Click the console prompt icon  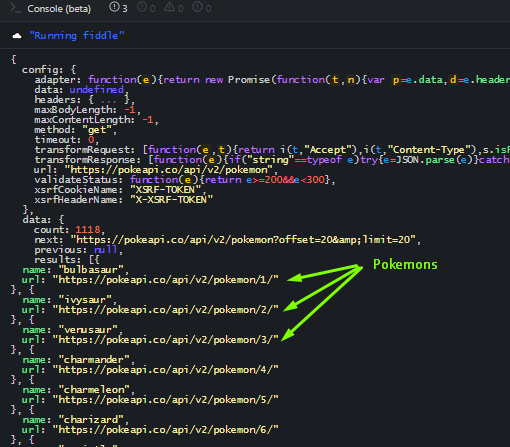15,8
